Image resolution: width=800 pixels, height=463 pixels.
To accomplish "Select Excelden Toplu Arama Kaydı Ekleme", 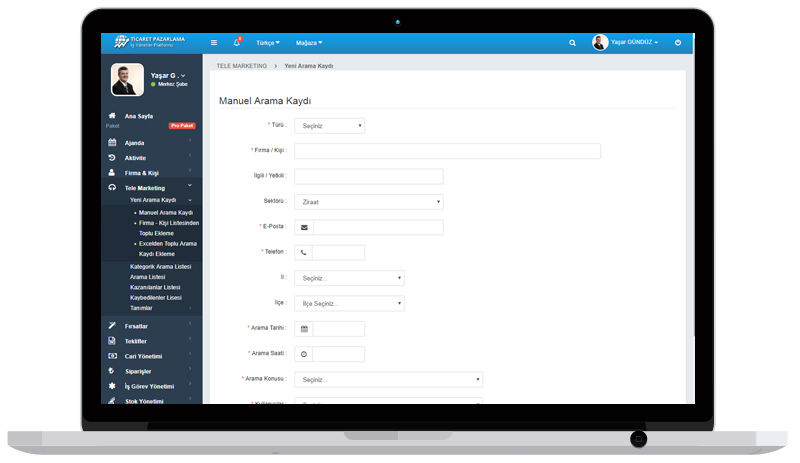I will [168, 249].
